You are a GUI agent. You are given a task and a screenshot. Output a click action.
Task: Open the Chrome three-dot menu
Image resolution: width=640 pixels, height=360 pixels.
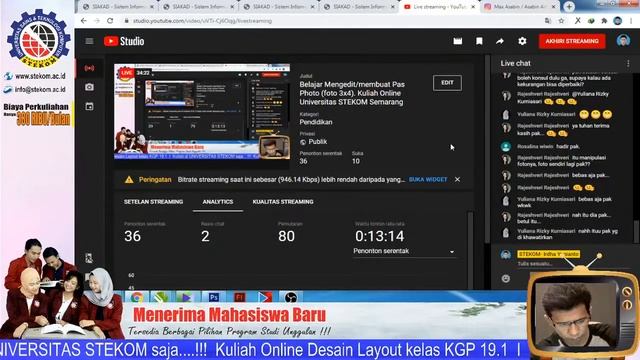(631, 21)
